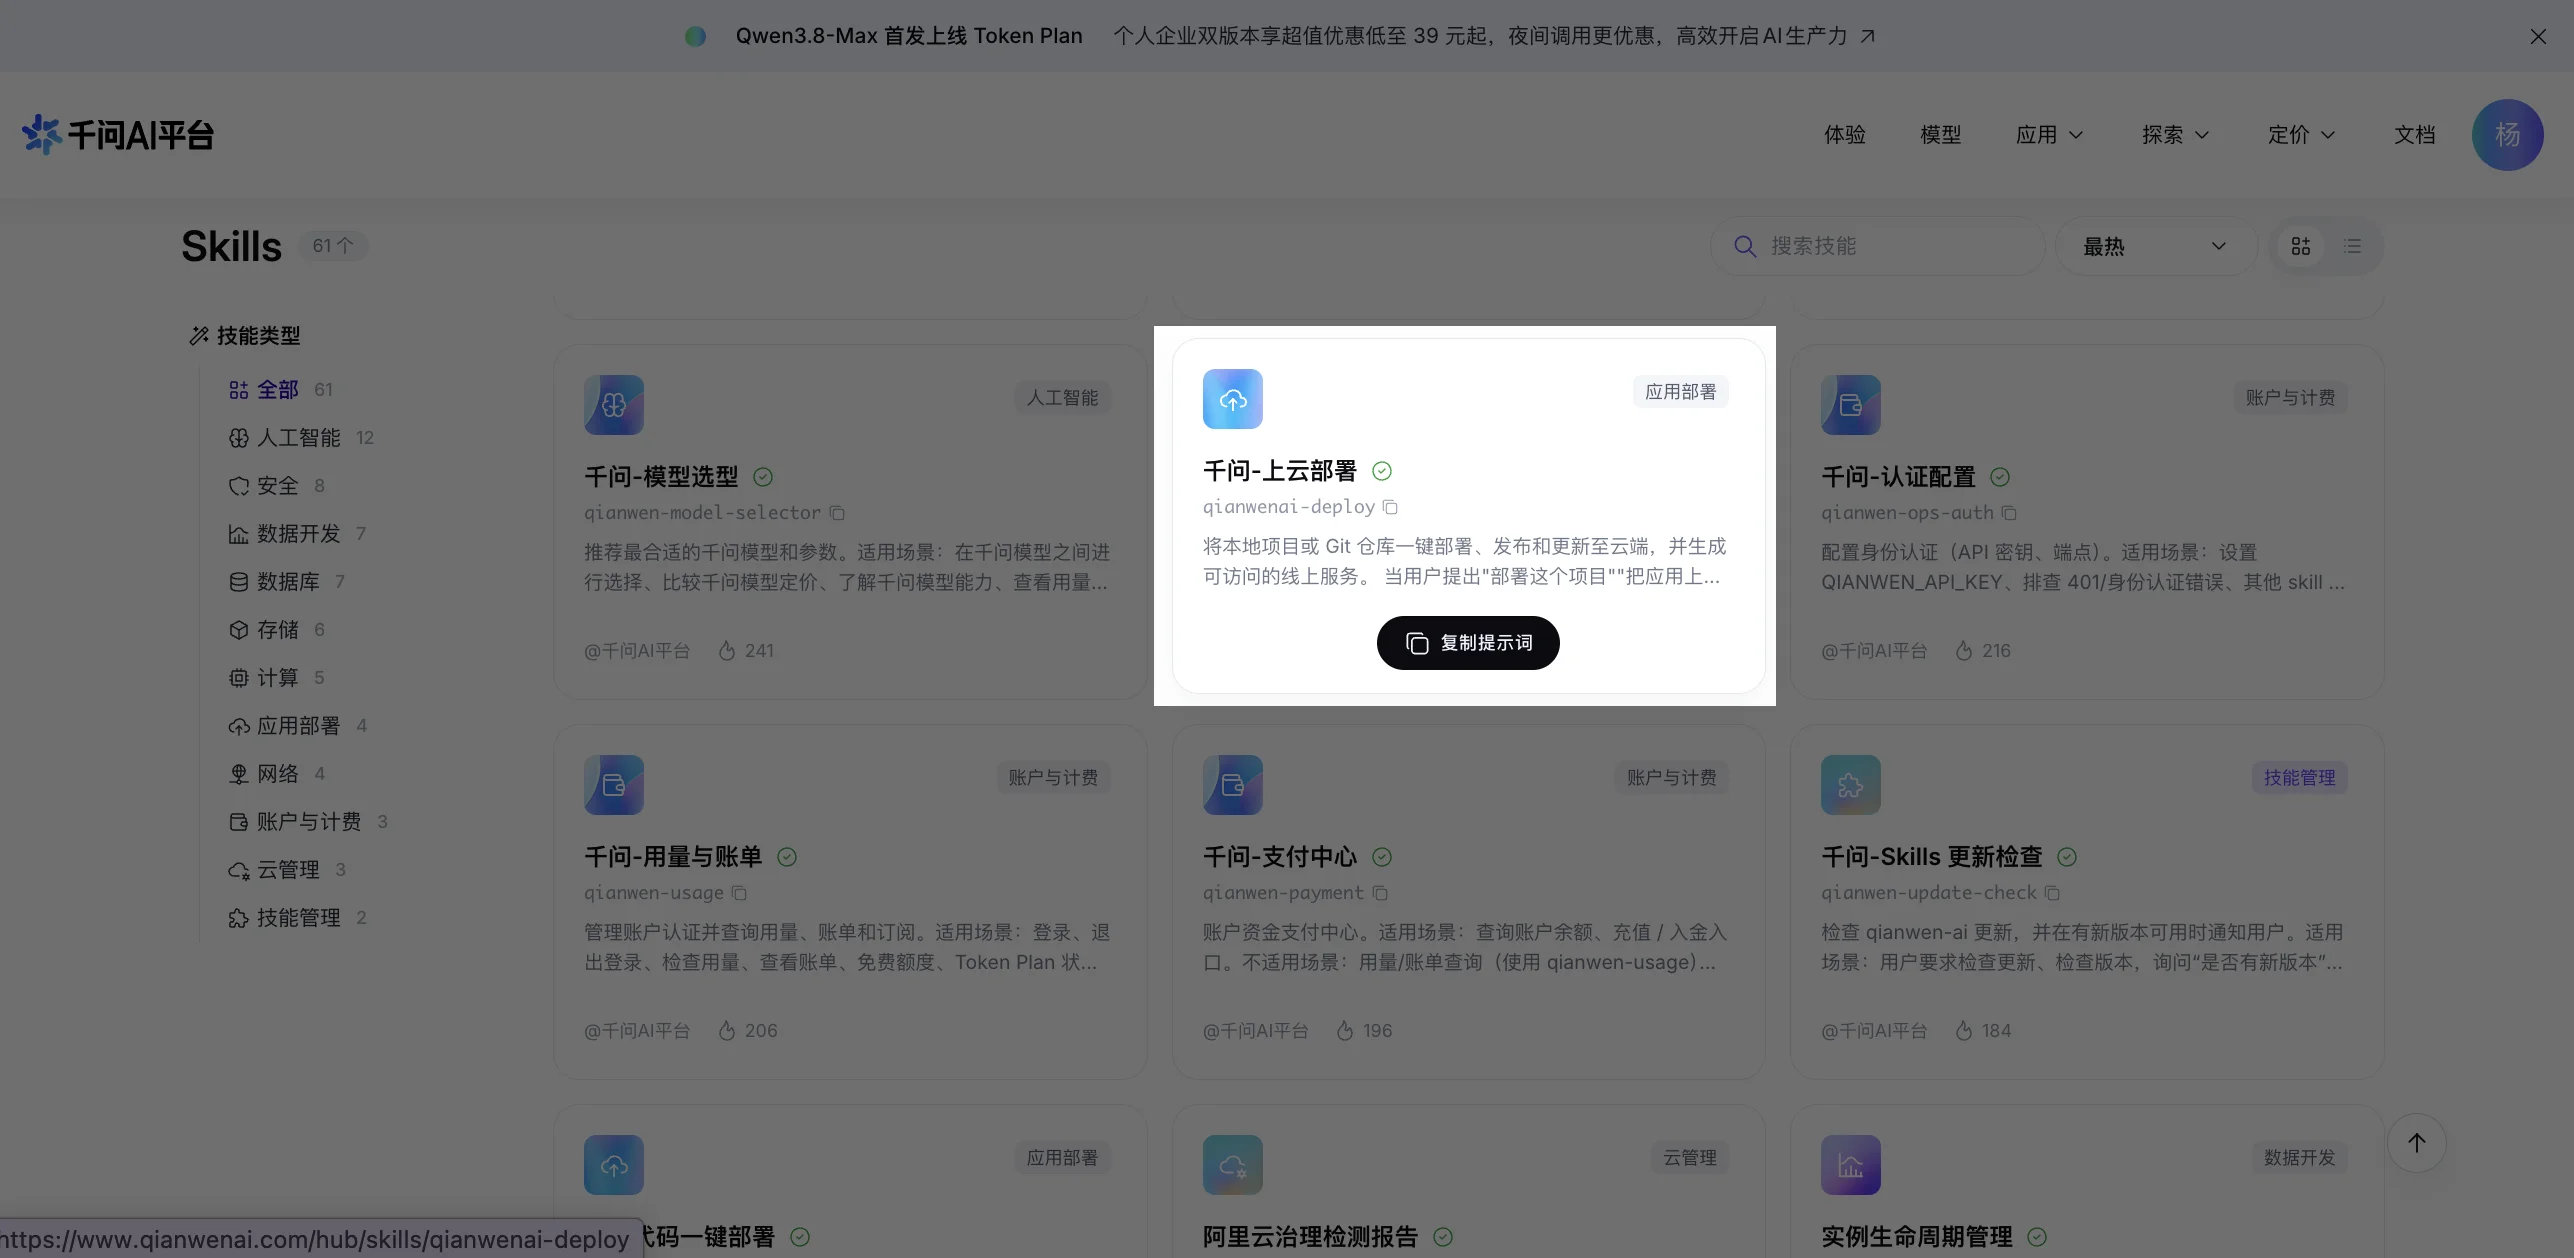Switch to grid view layout

[2301, 246]
